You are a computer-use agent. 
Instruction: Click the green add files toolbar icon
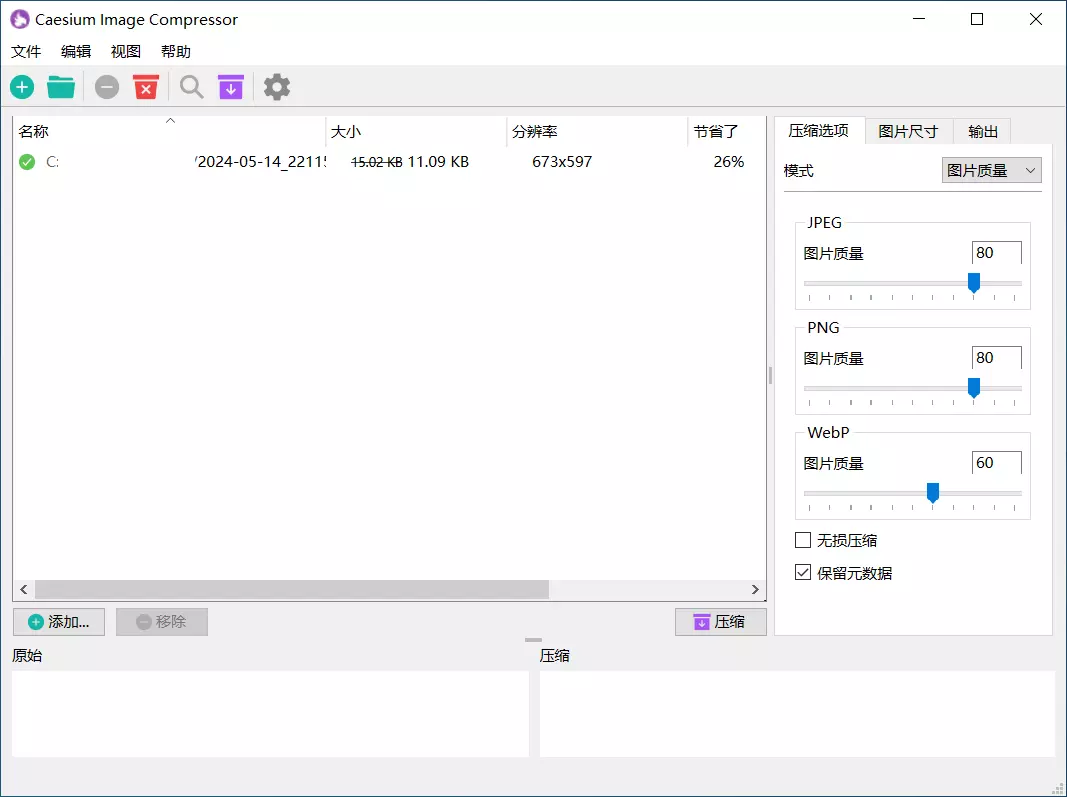(22, 87)
